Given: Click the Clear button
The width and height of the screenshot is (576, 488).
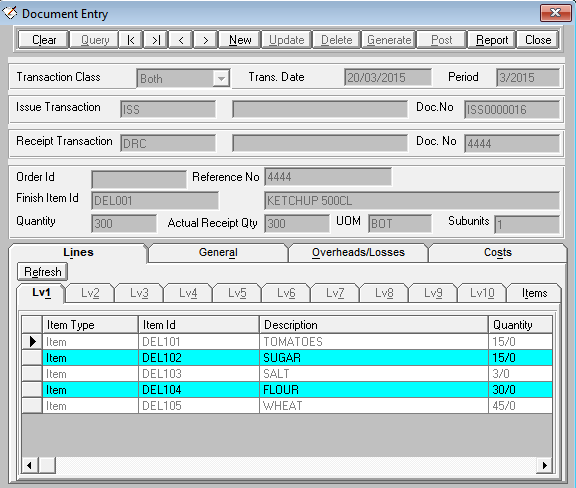Looking at the screenshot, I should tap(44, 40).
